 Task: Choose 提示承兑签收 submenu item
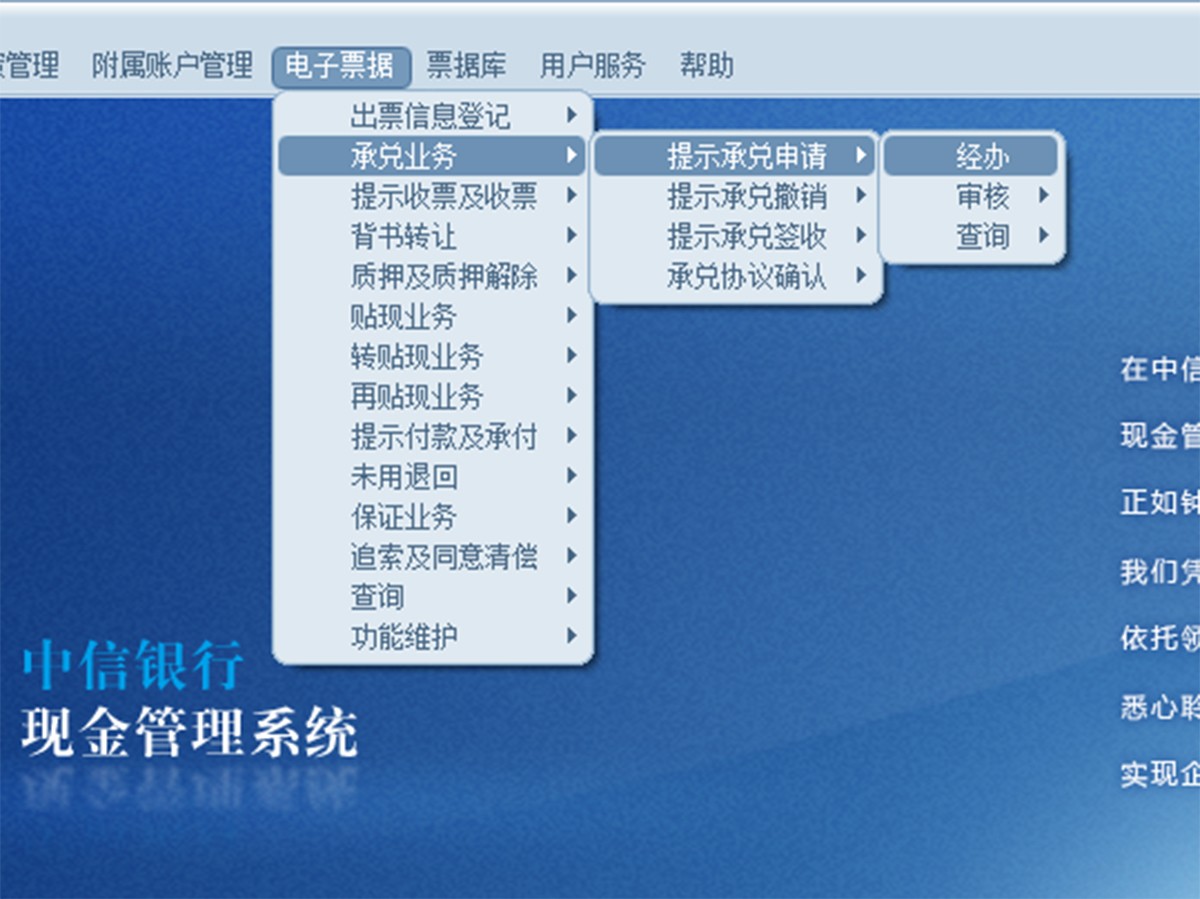[735, 236]
